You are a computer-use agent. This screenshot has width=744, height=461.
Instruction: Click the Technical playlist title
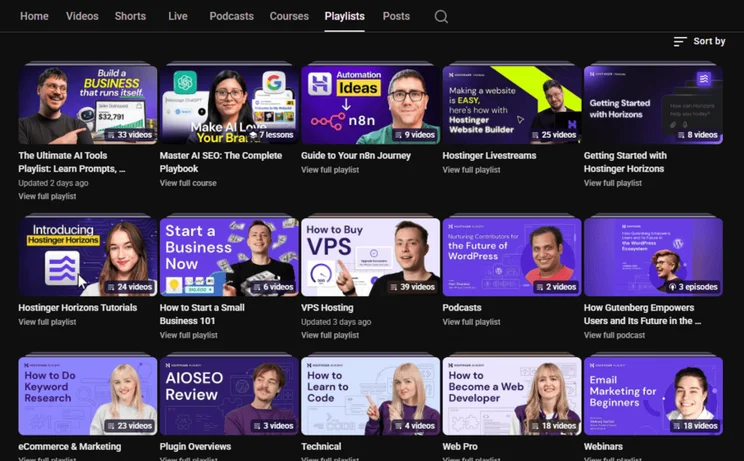point(321,447)
